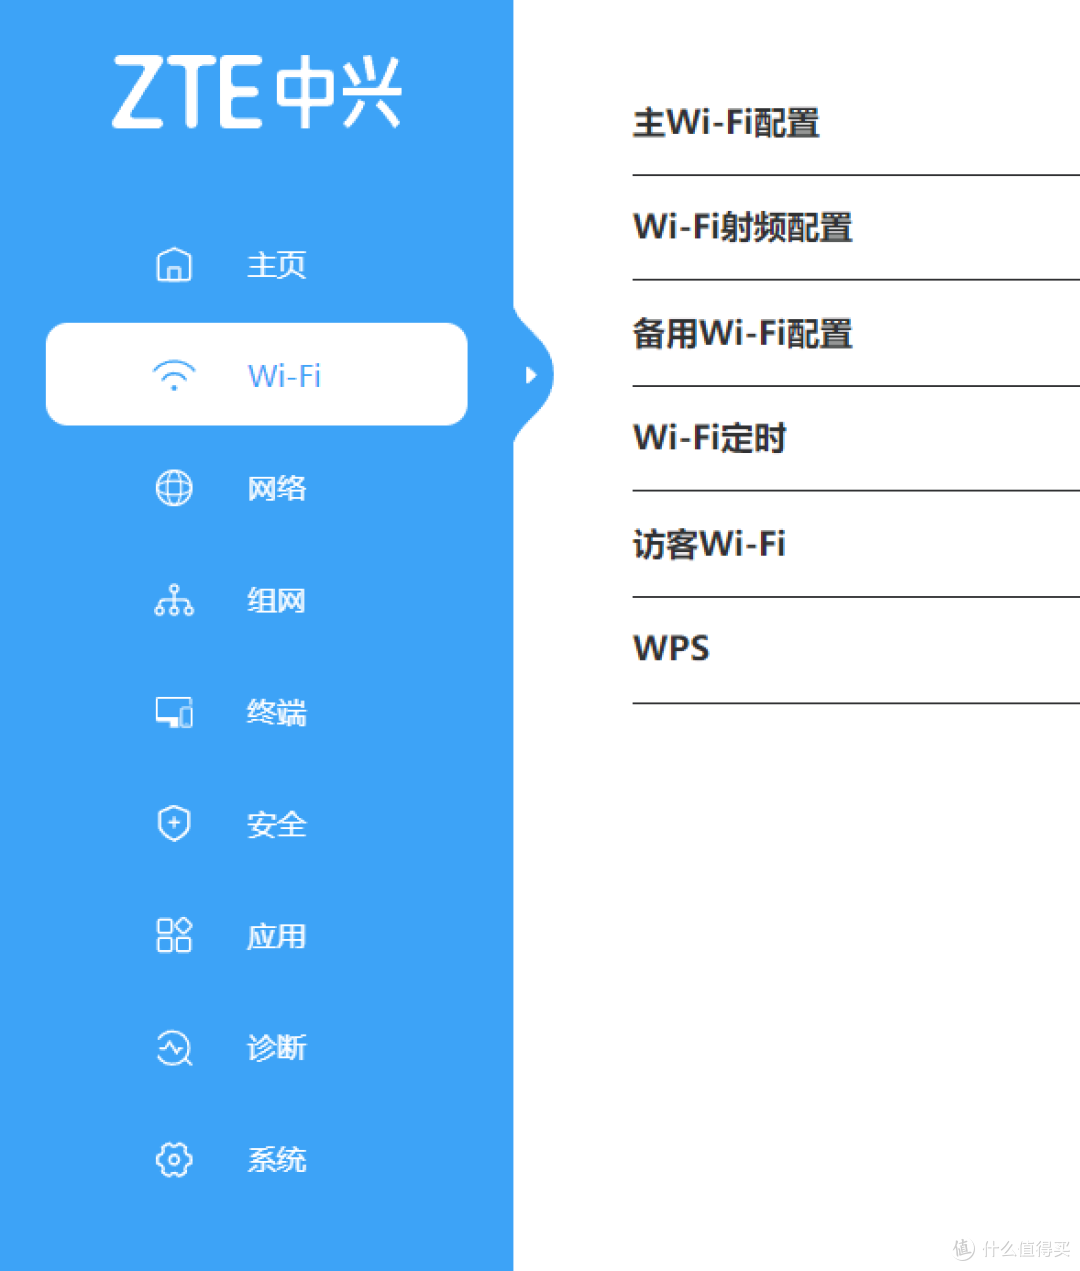
Task: Click the globe network icon
Action: 174,488
